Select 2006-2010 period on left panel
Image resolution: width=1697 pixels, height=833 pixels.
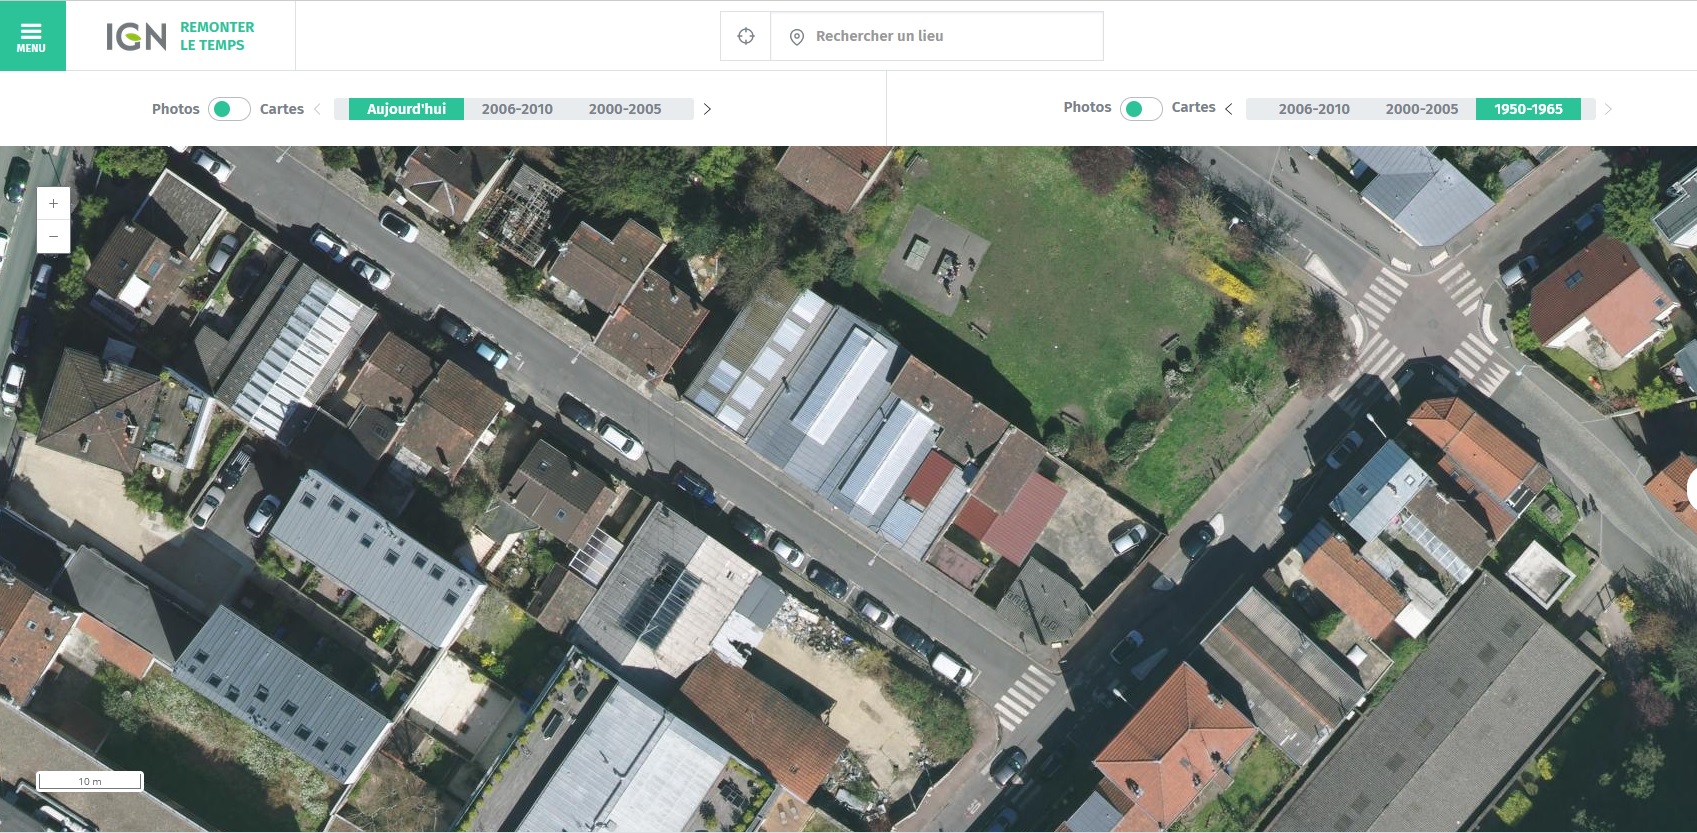pyautogui.click(x=517, y=109)
